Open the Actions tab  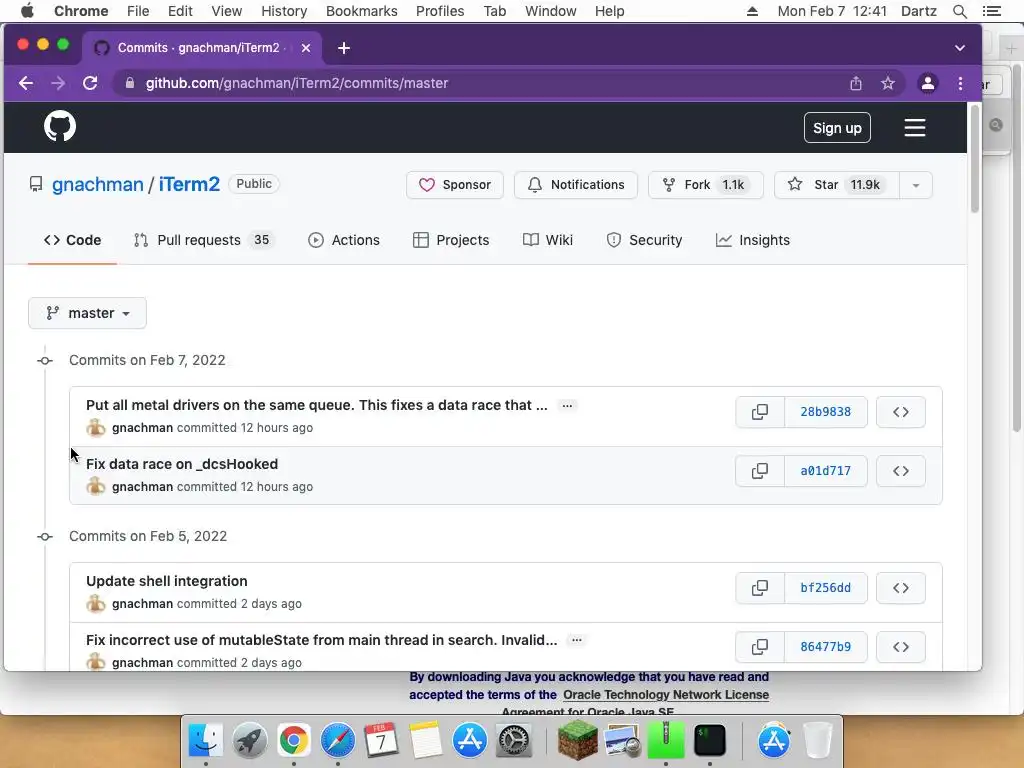pyautogui.click(x=344, y=240)
